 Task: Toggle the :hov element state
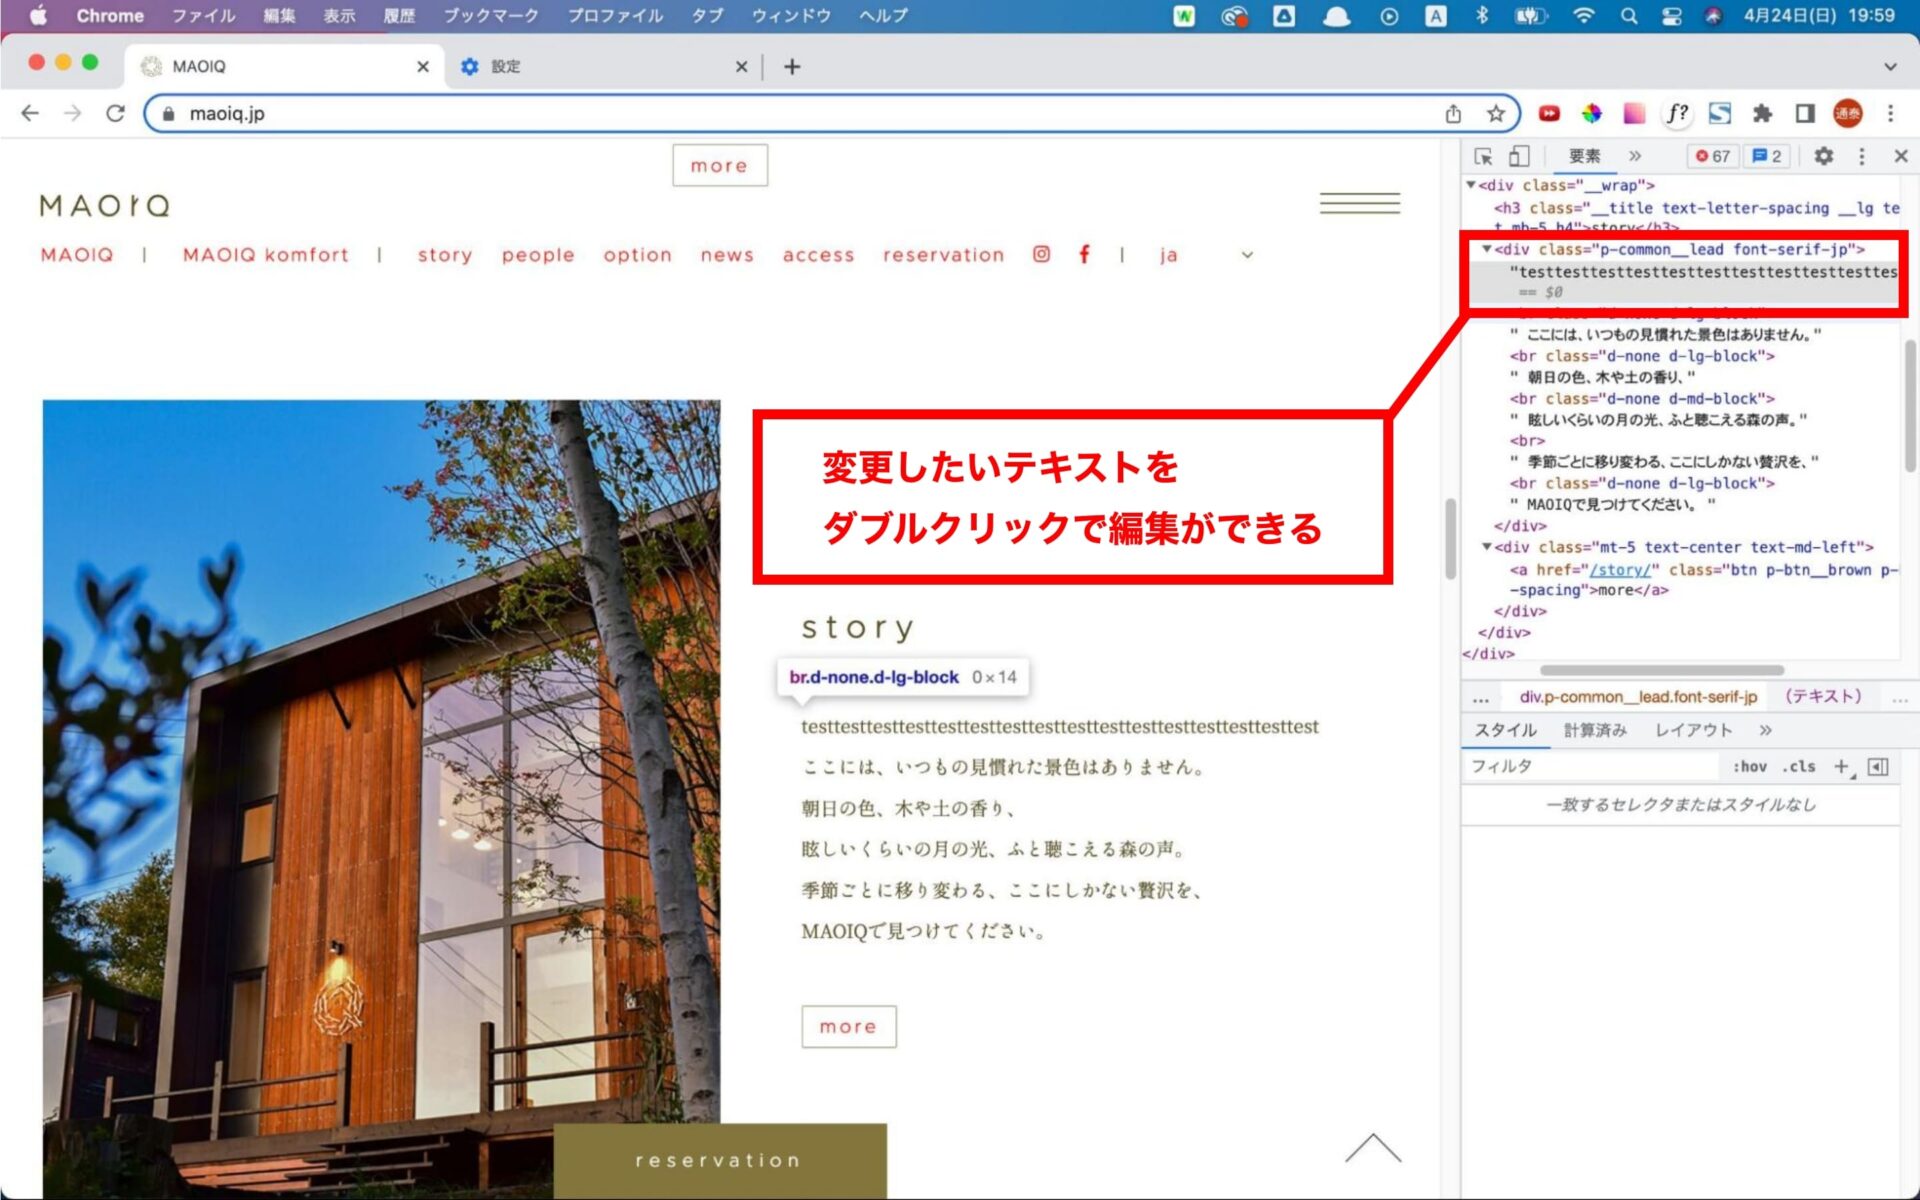[1750, 766]
